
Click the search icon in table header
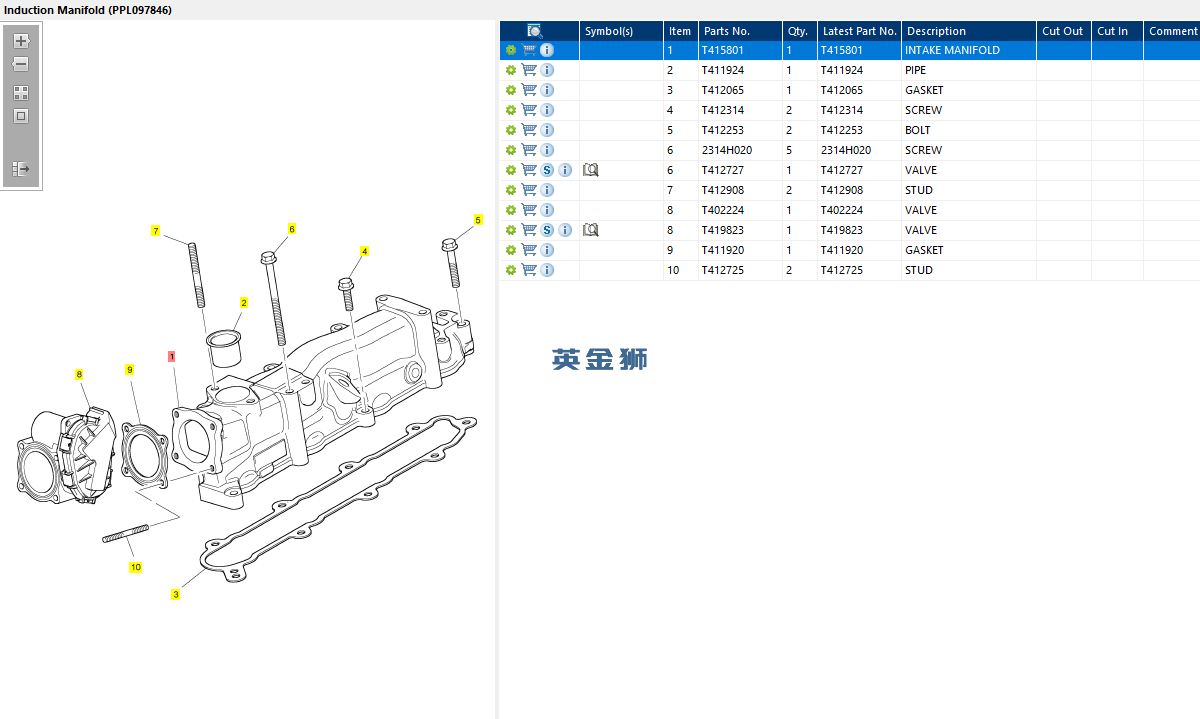pos(535,31)
